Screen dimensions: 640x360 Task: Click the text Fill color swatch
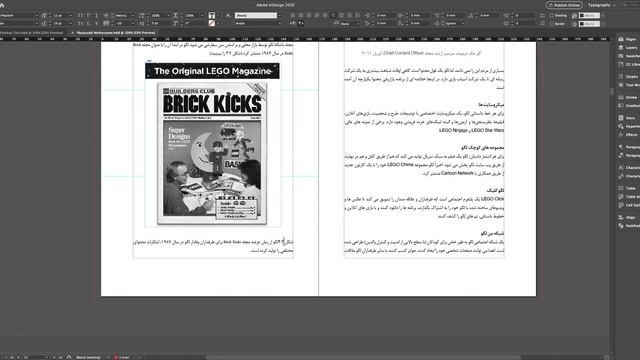pyautogui.click(x=211, y=16)
